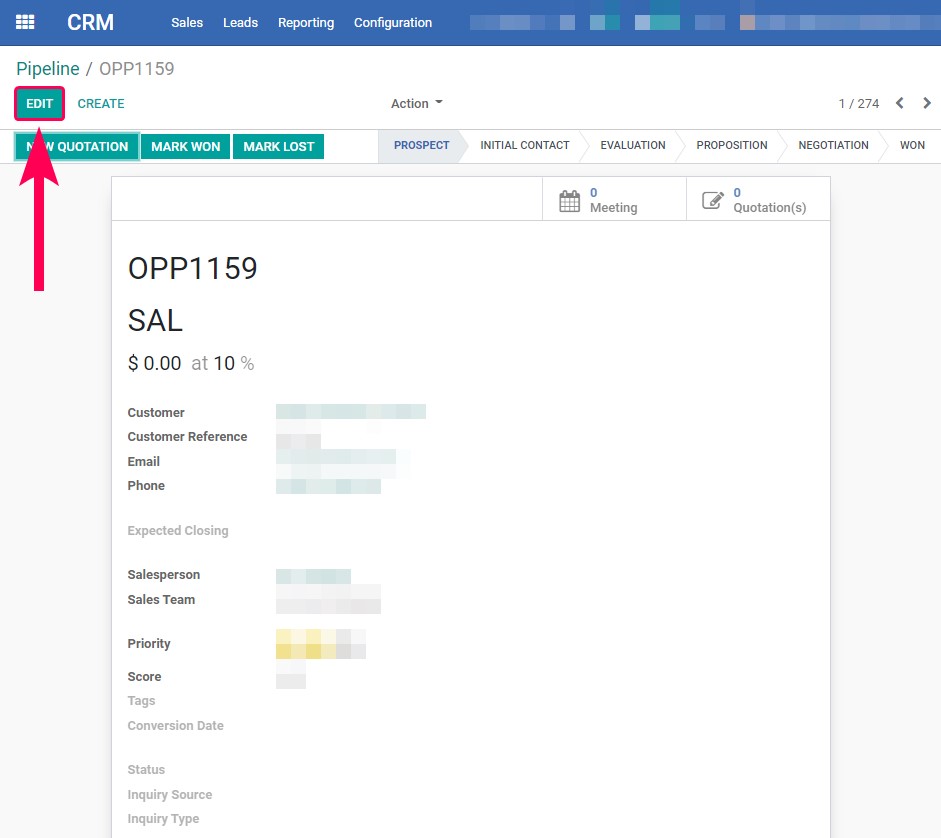The width and height of the screenshot is (941, 838).
Task: Click the CREATE button
Action: tap(101, 103)
